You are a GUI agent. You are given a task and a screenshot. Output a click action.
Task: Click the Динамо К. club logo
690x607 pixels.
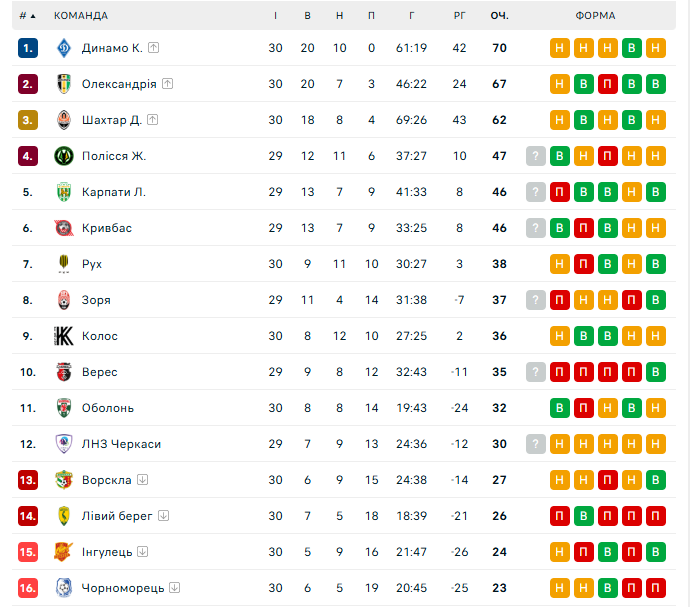coord(64,48)
